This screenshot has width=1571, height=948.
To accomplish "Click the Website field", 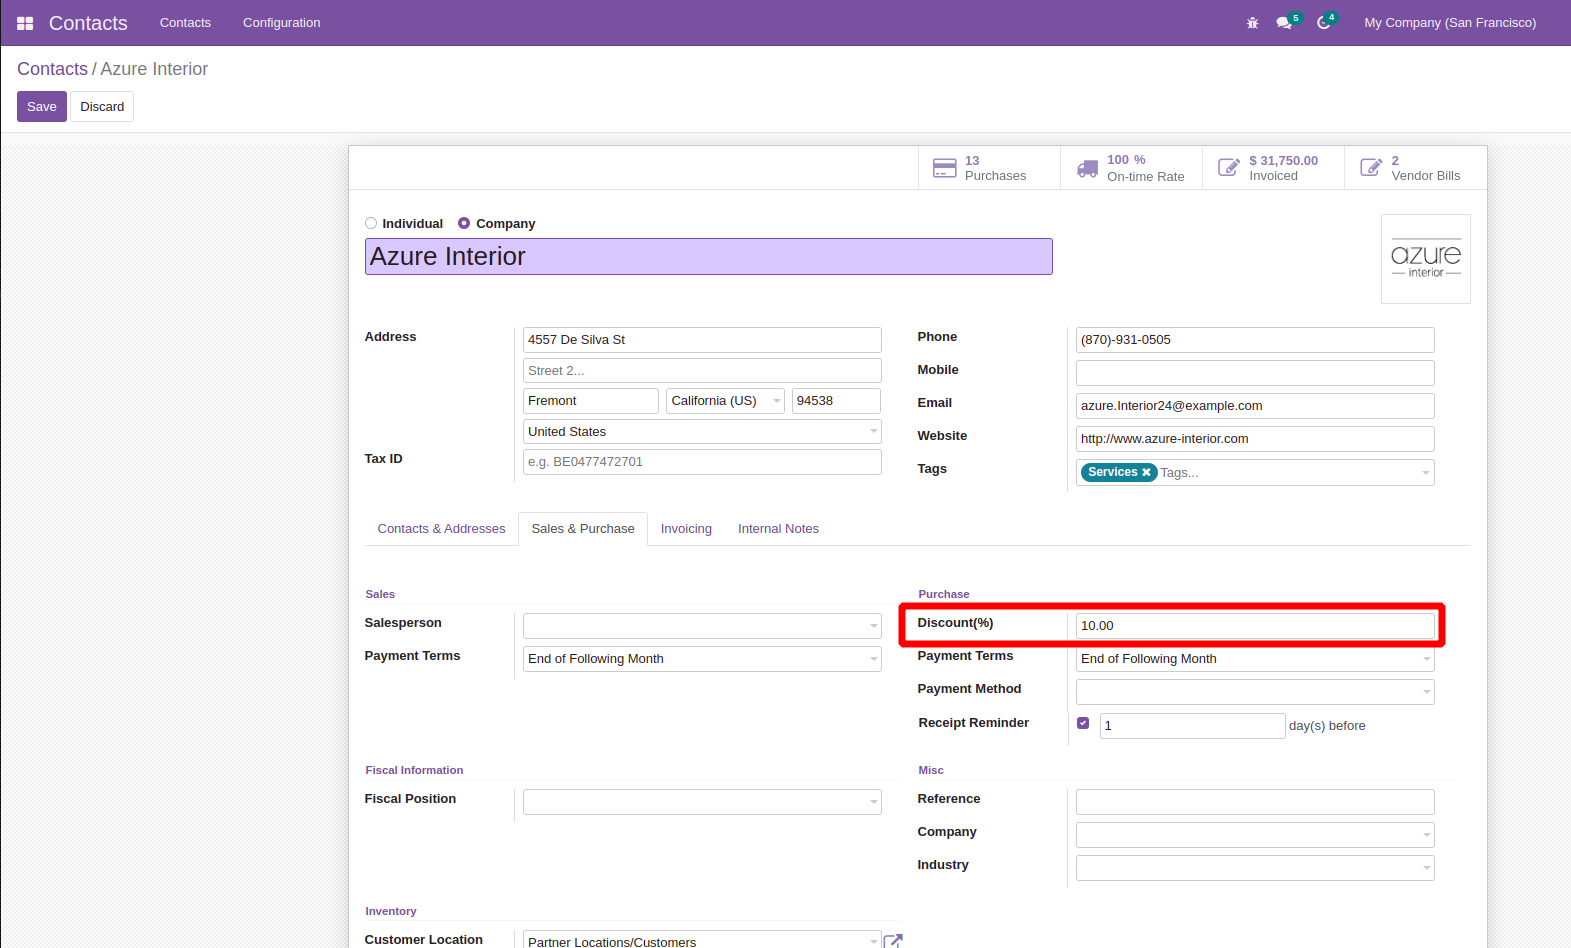I will 1255,439.
